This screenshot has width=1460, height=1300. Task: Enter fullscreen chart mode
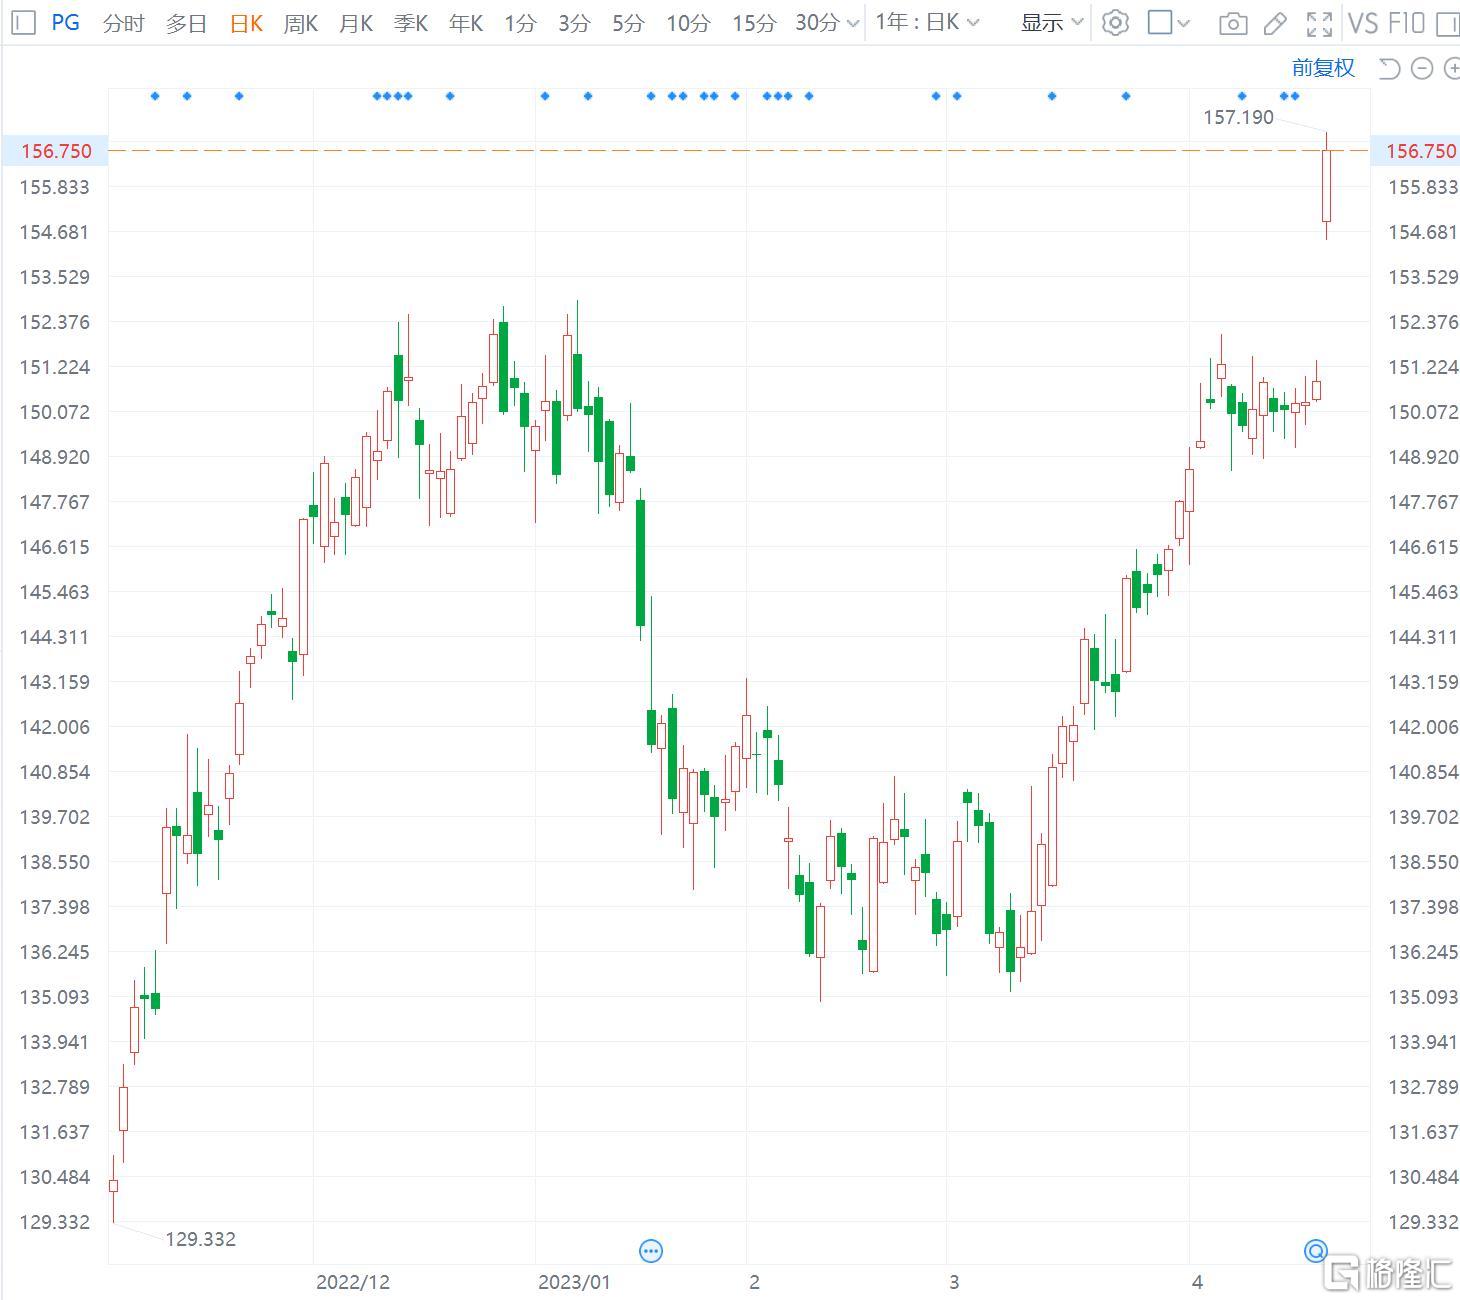pyautogui.click(x=1320, y=23)
